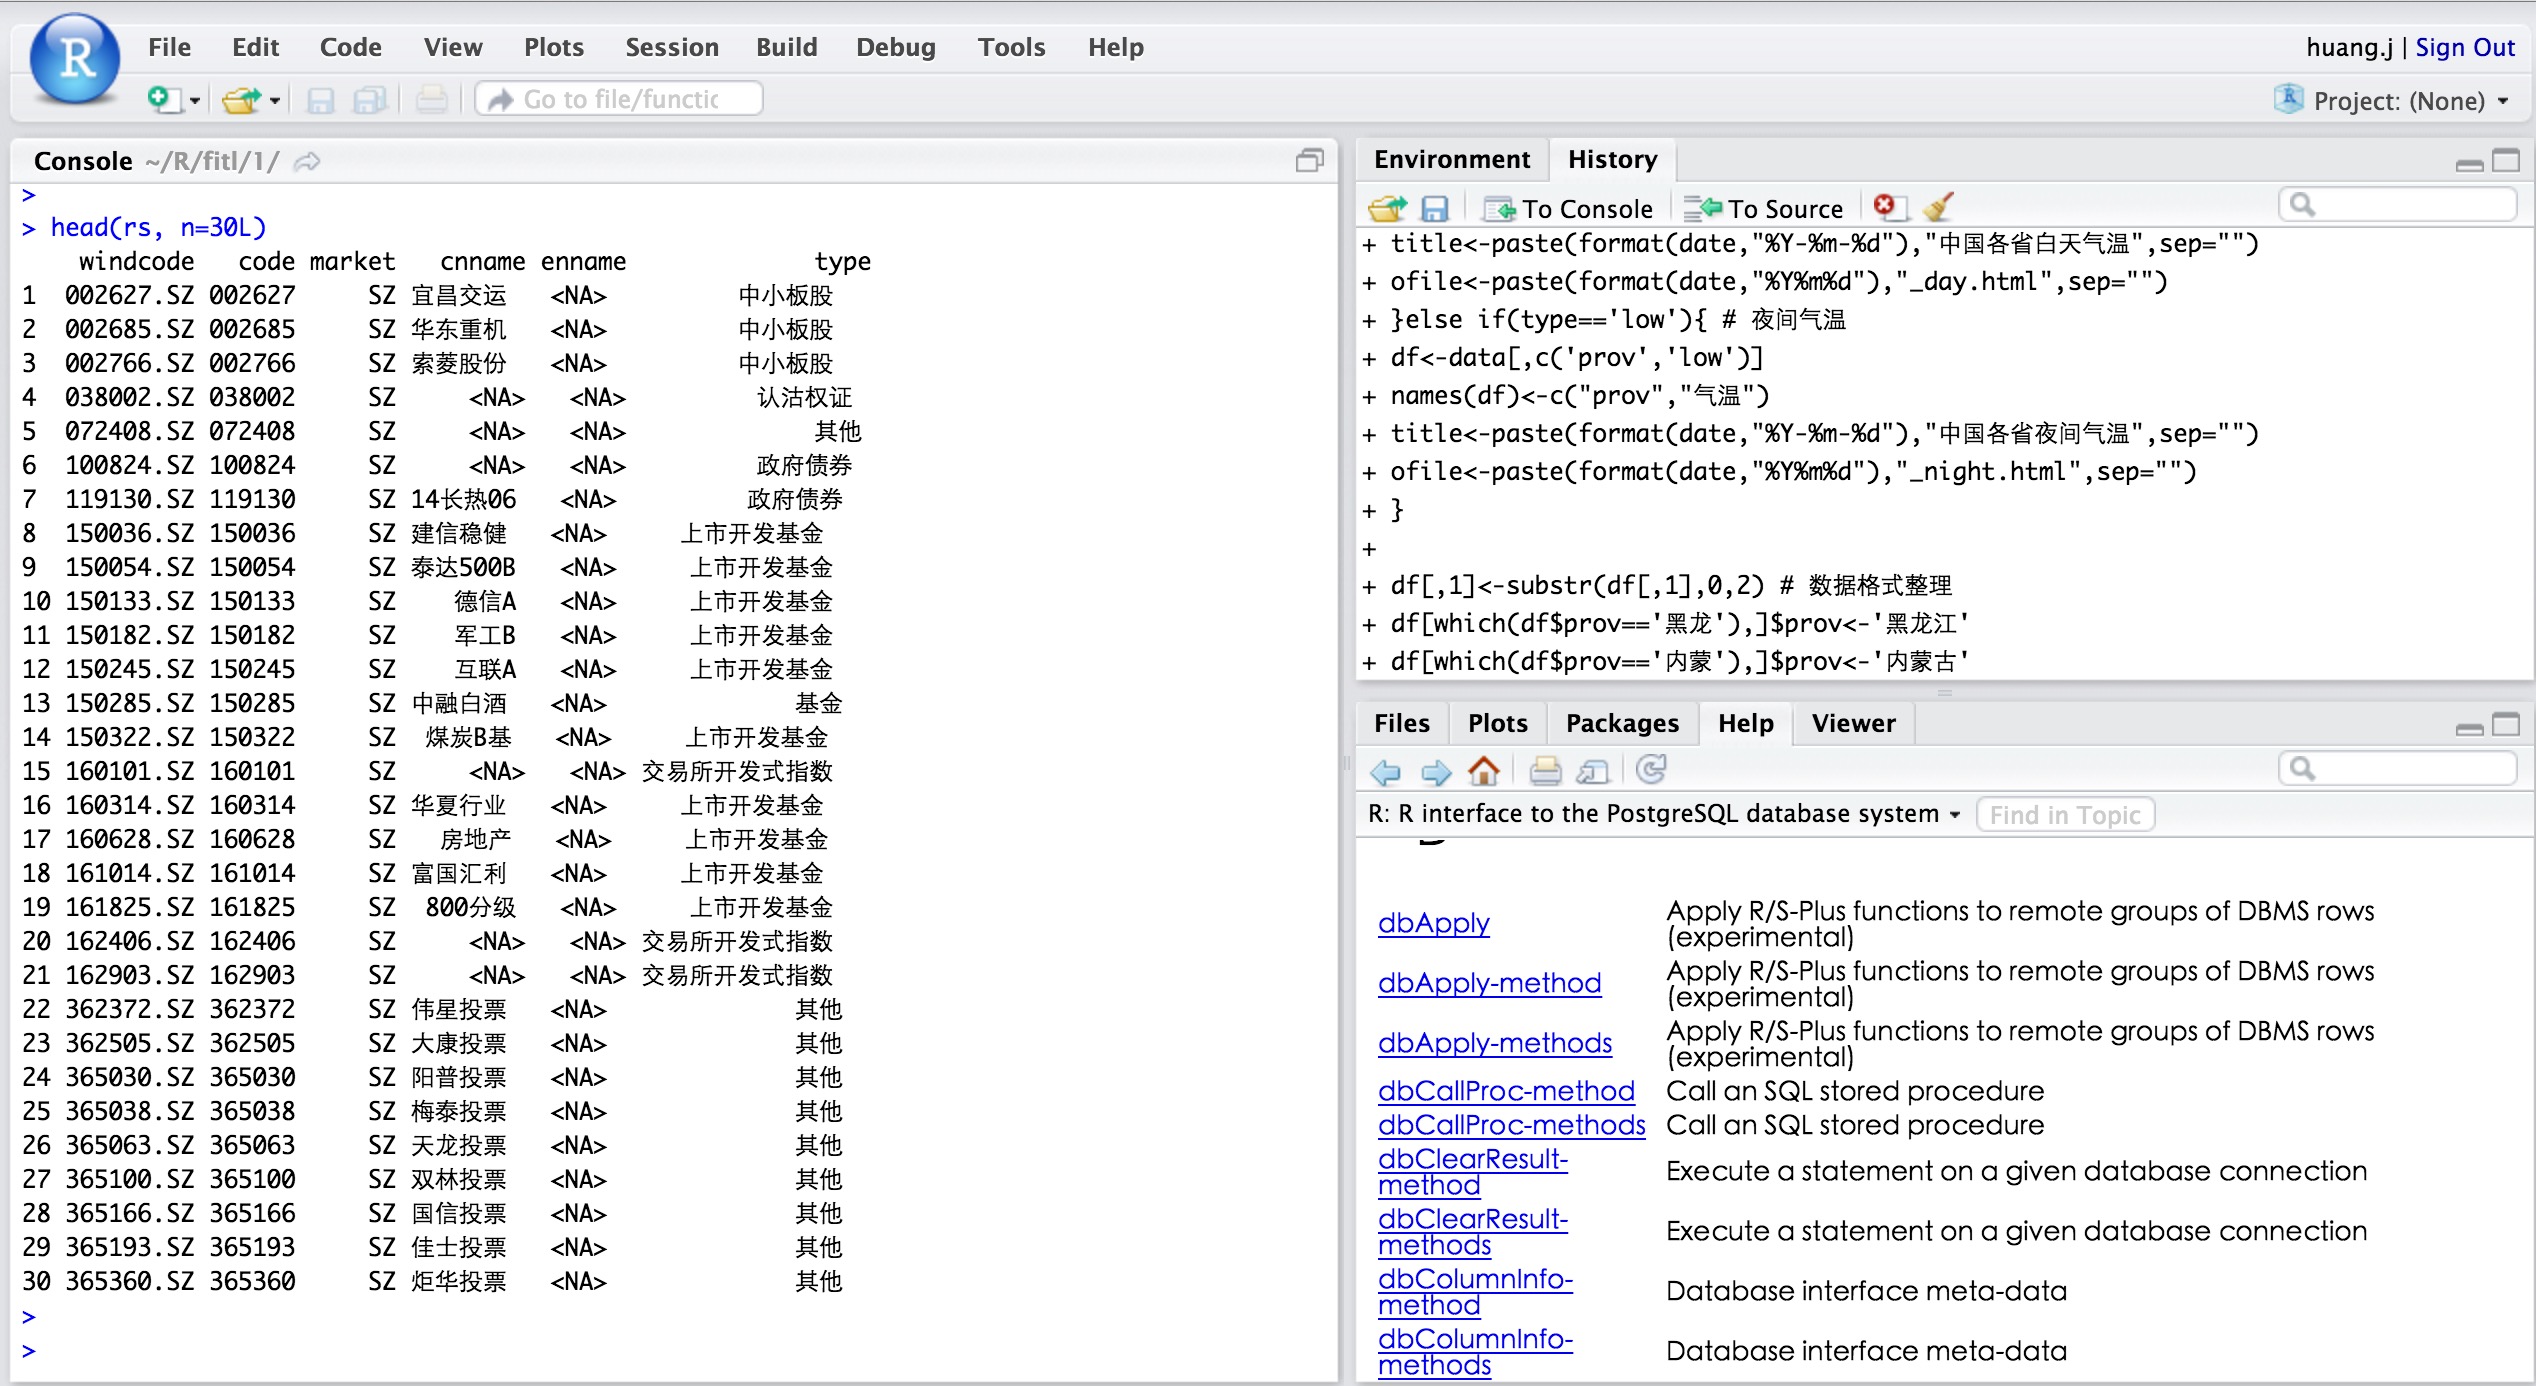Maximize the History pane
The width and height of the screenshot is (2536, 1386).
[2506, 161]
